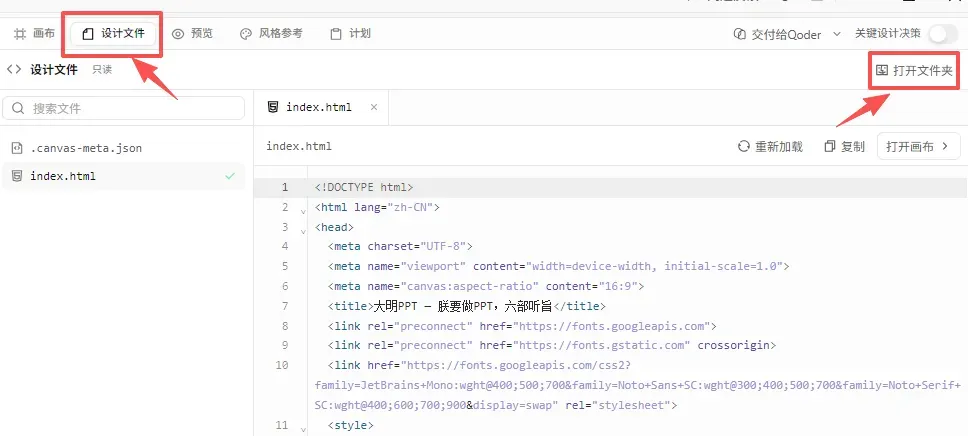Click the magnifier icon in search box
Screen dimensions: 968x436
[x=19, y=109]
